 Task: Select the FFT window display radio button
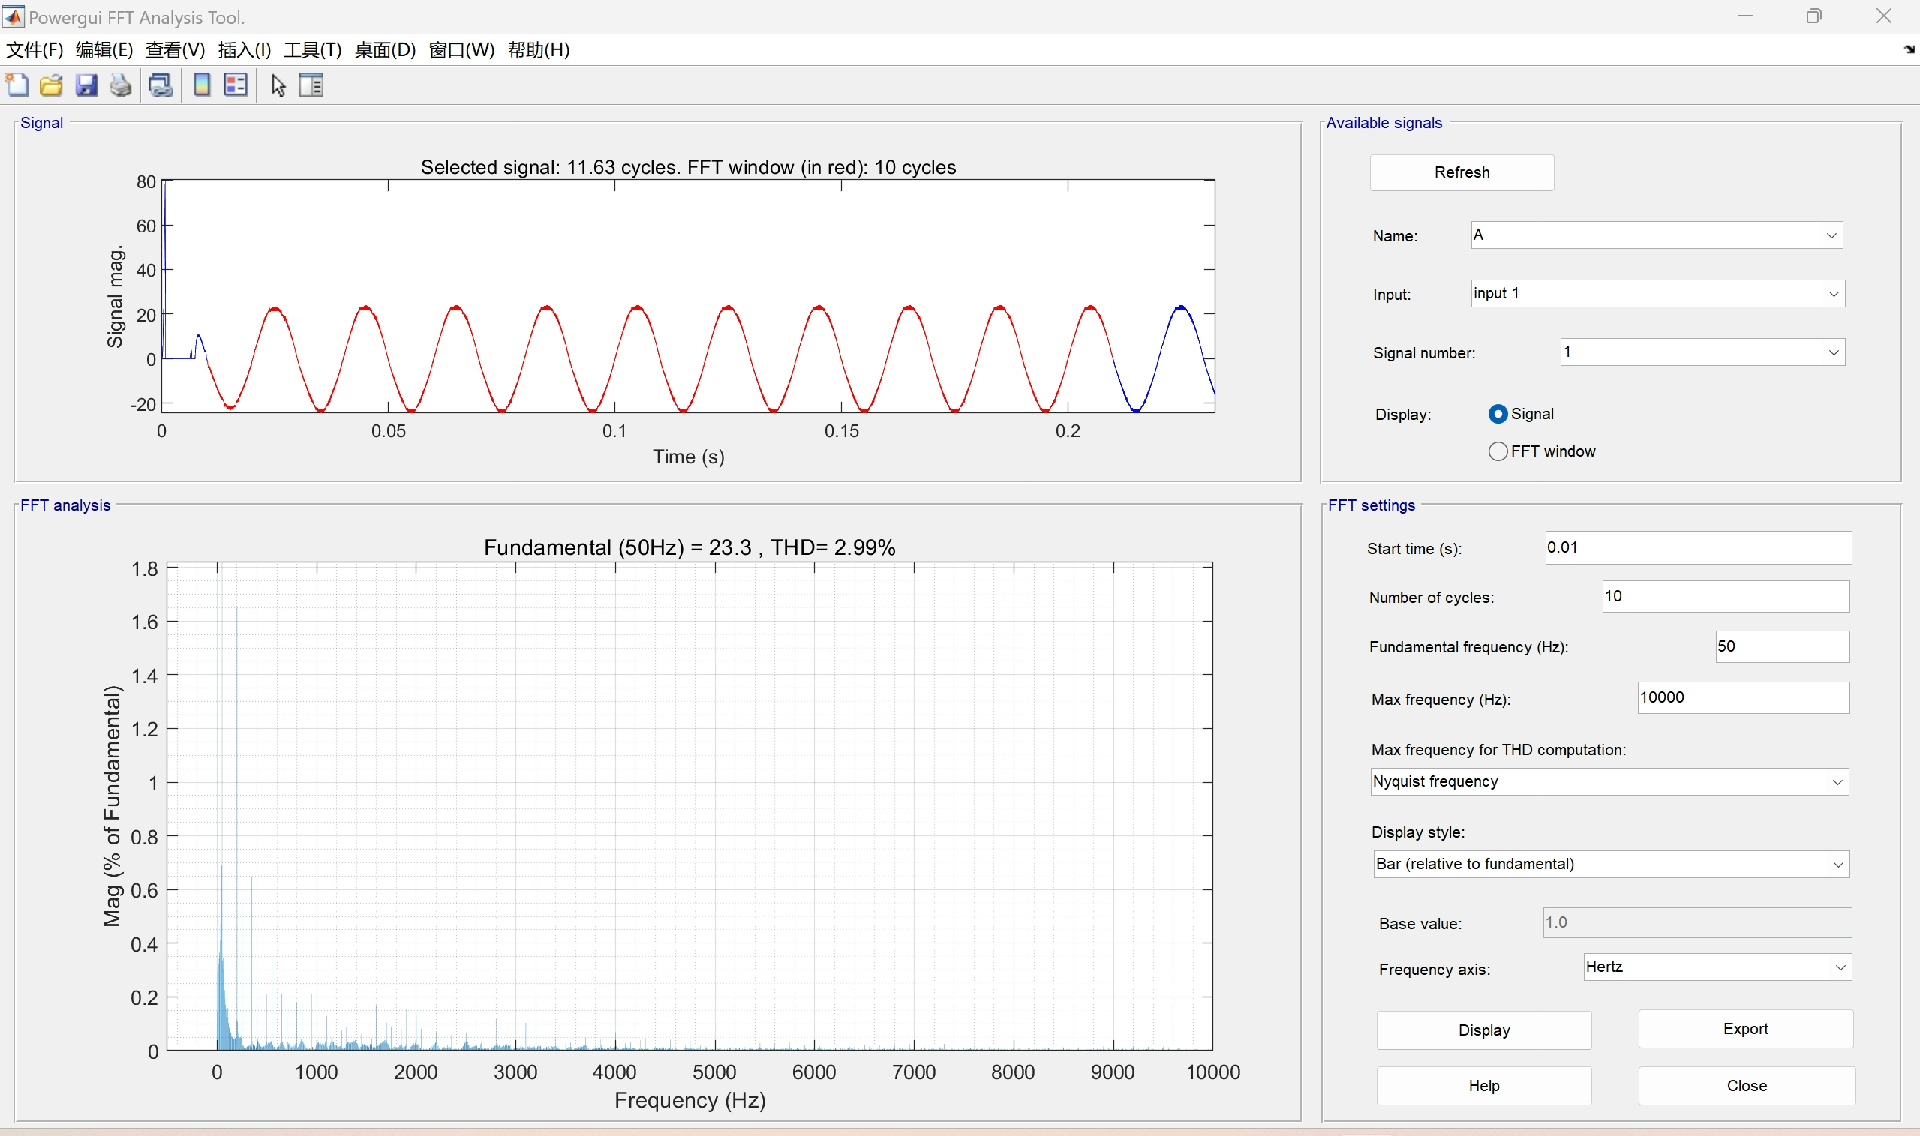(1498, 452)
